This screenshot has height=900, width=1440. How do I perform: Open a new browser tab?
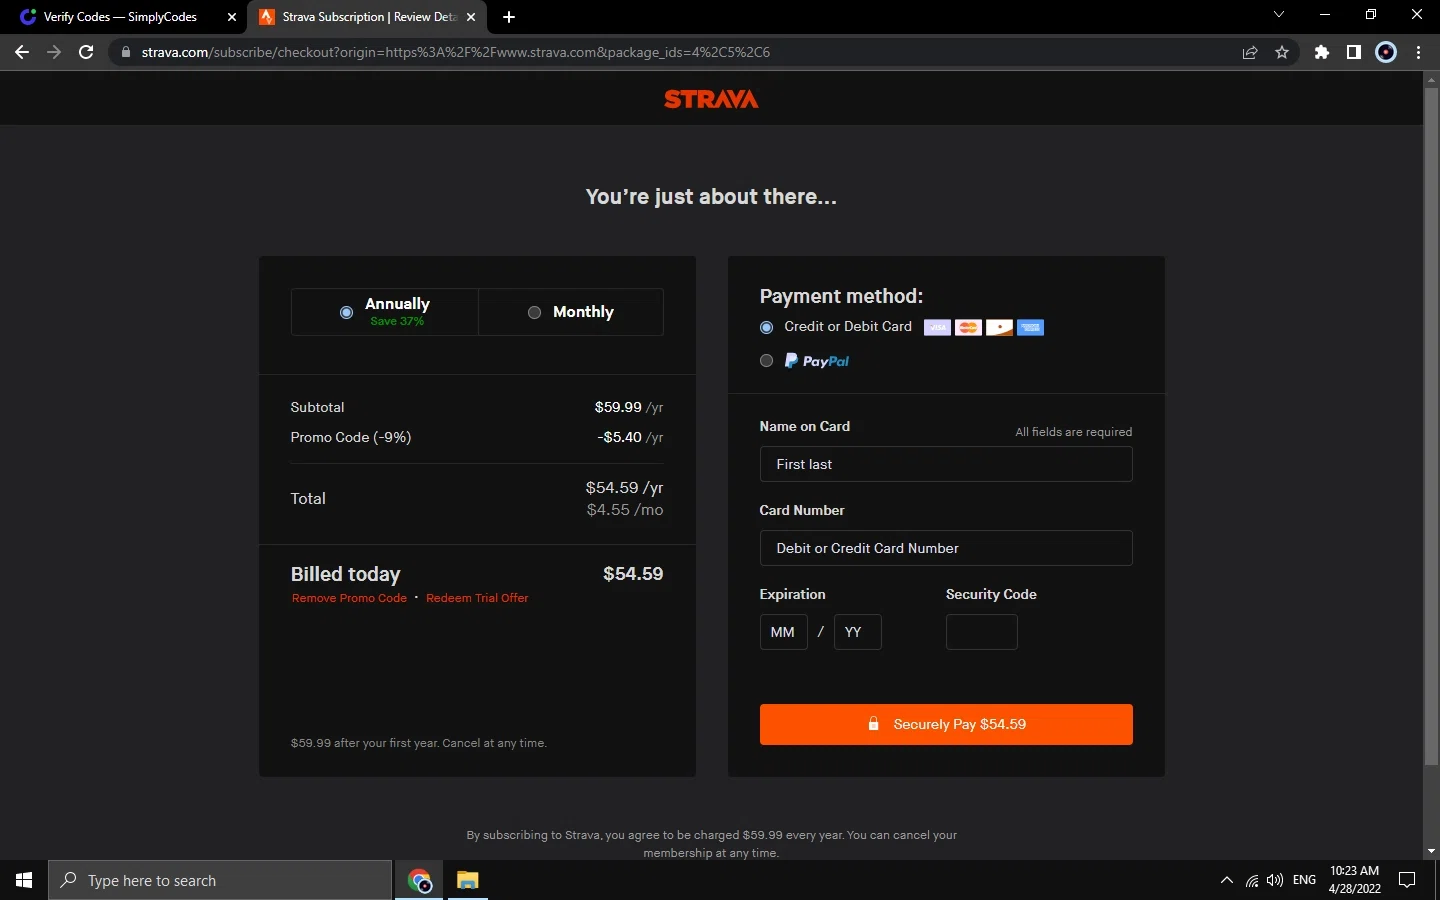(509, 17)
